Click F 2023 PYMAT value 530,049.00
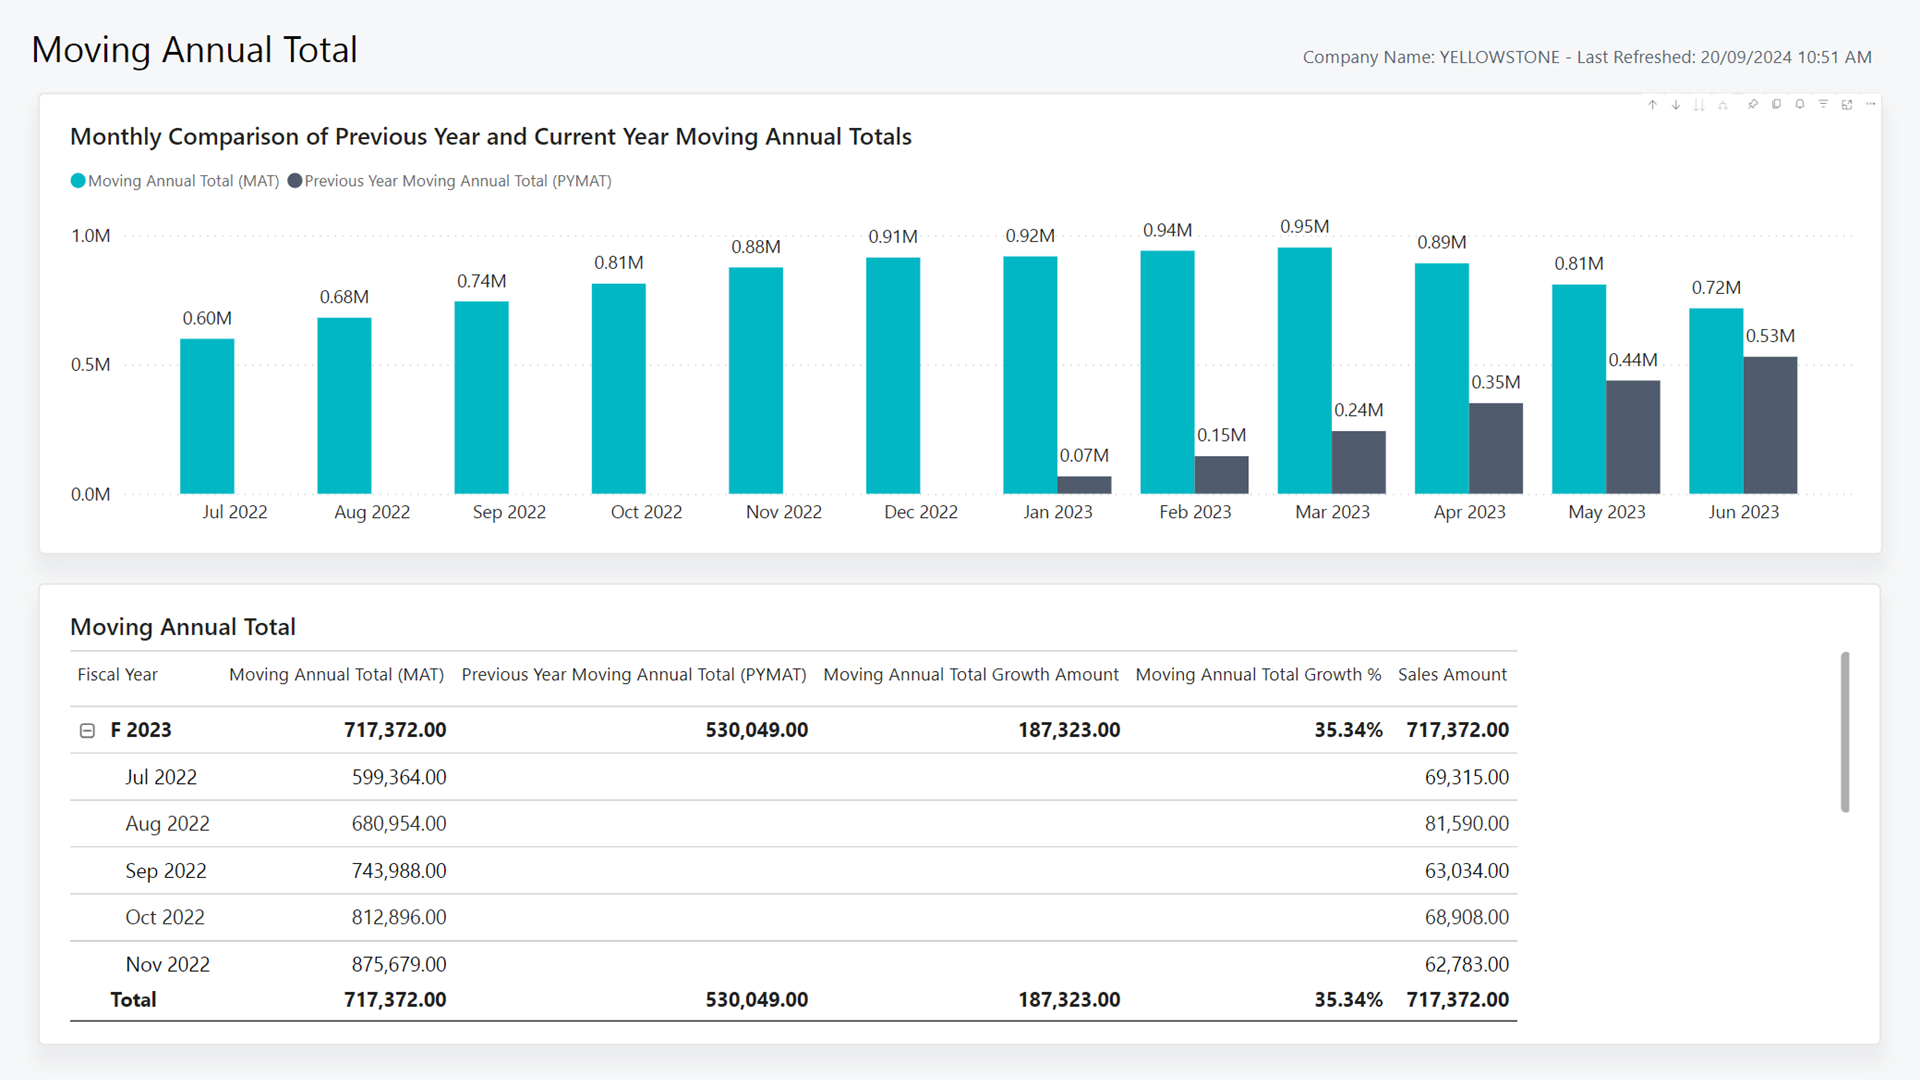Viewport: 1920px width, 1080px height. 756,730
